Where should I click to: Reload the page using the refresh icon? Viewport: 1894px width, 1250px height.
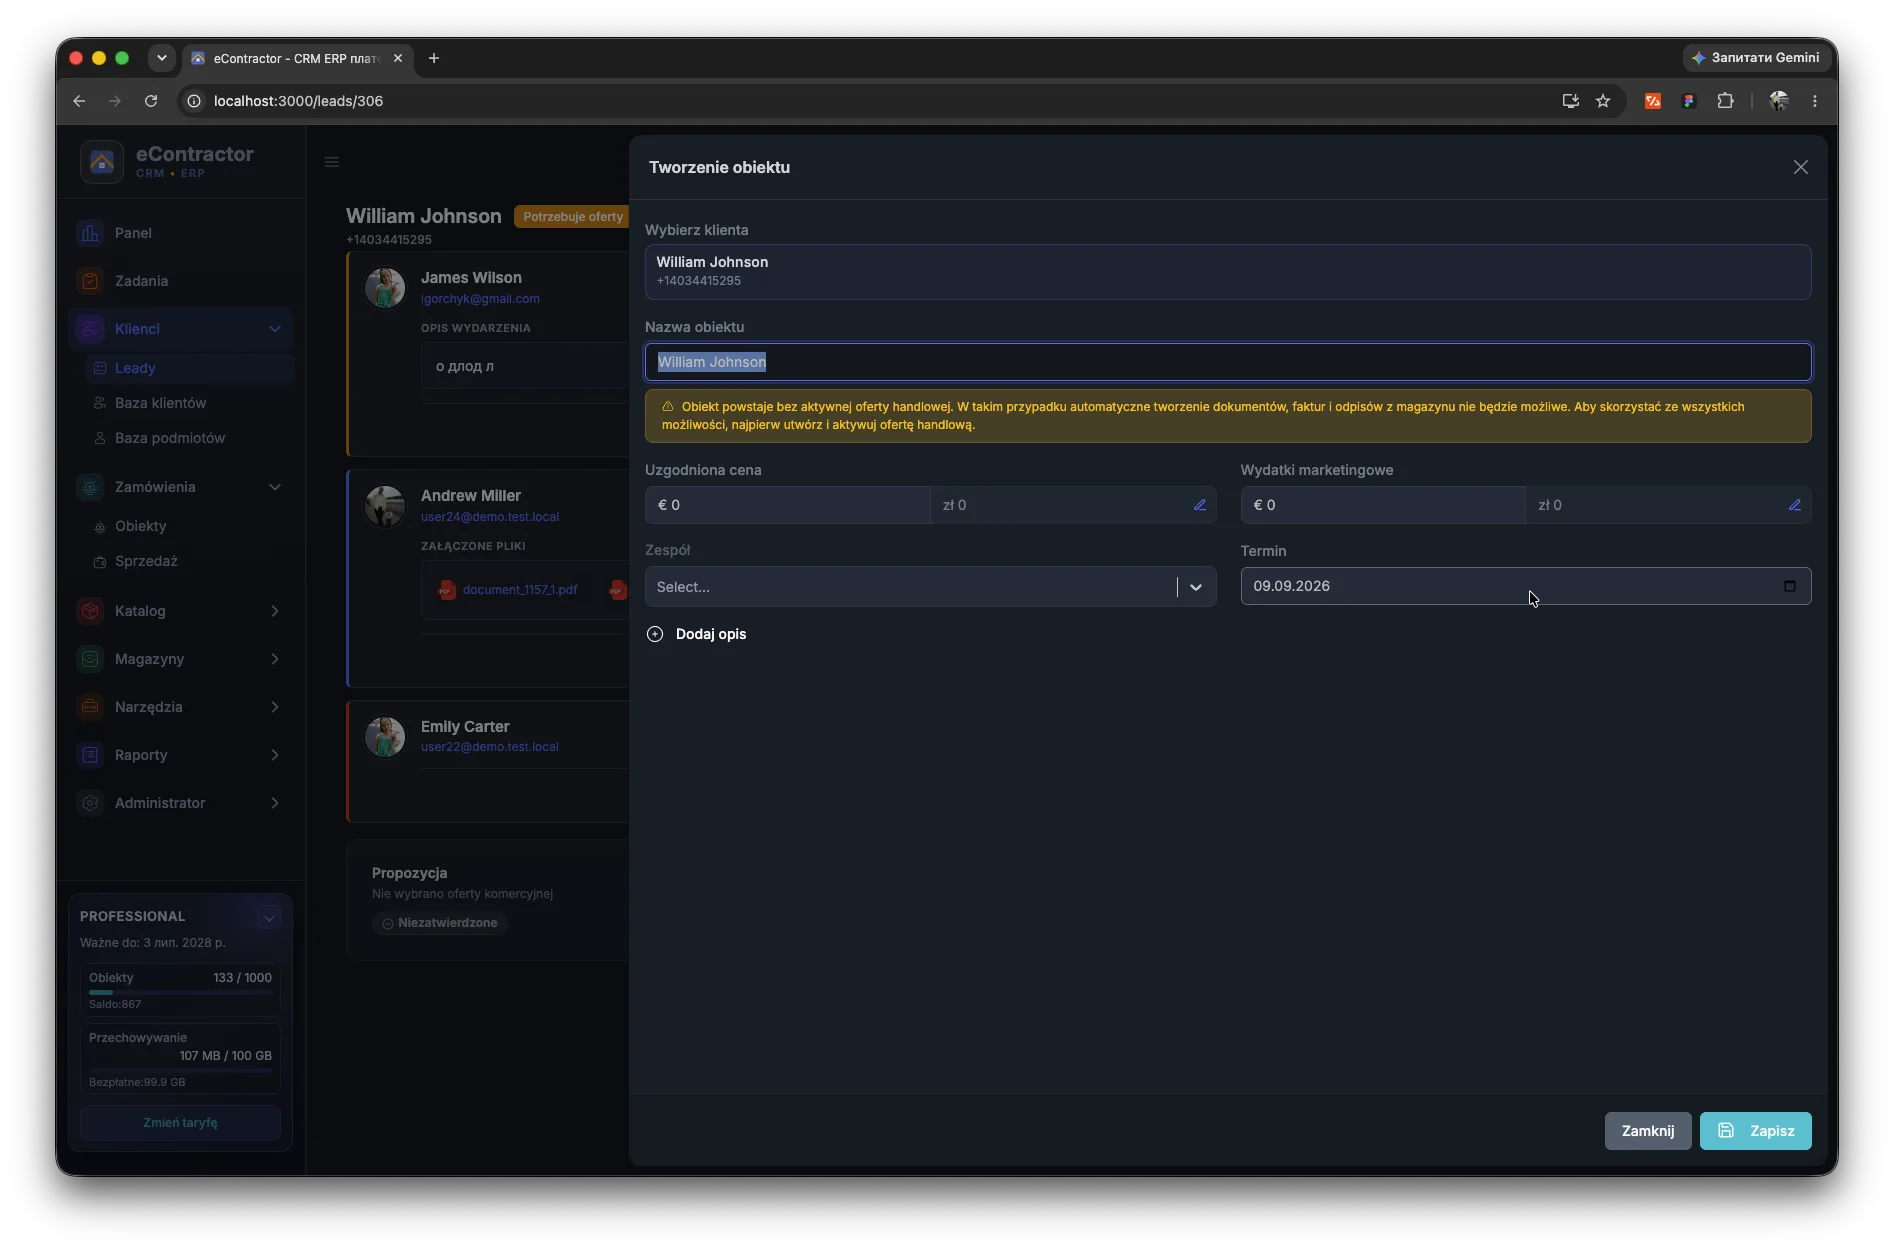click(151, 101)
